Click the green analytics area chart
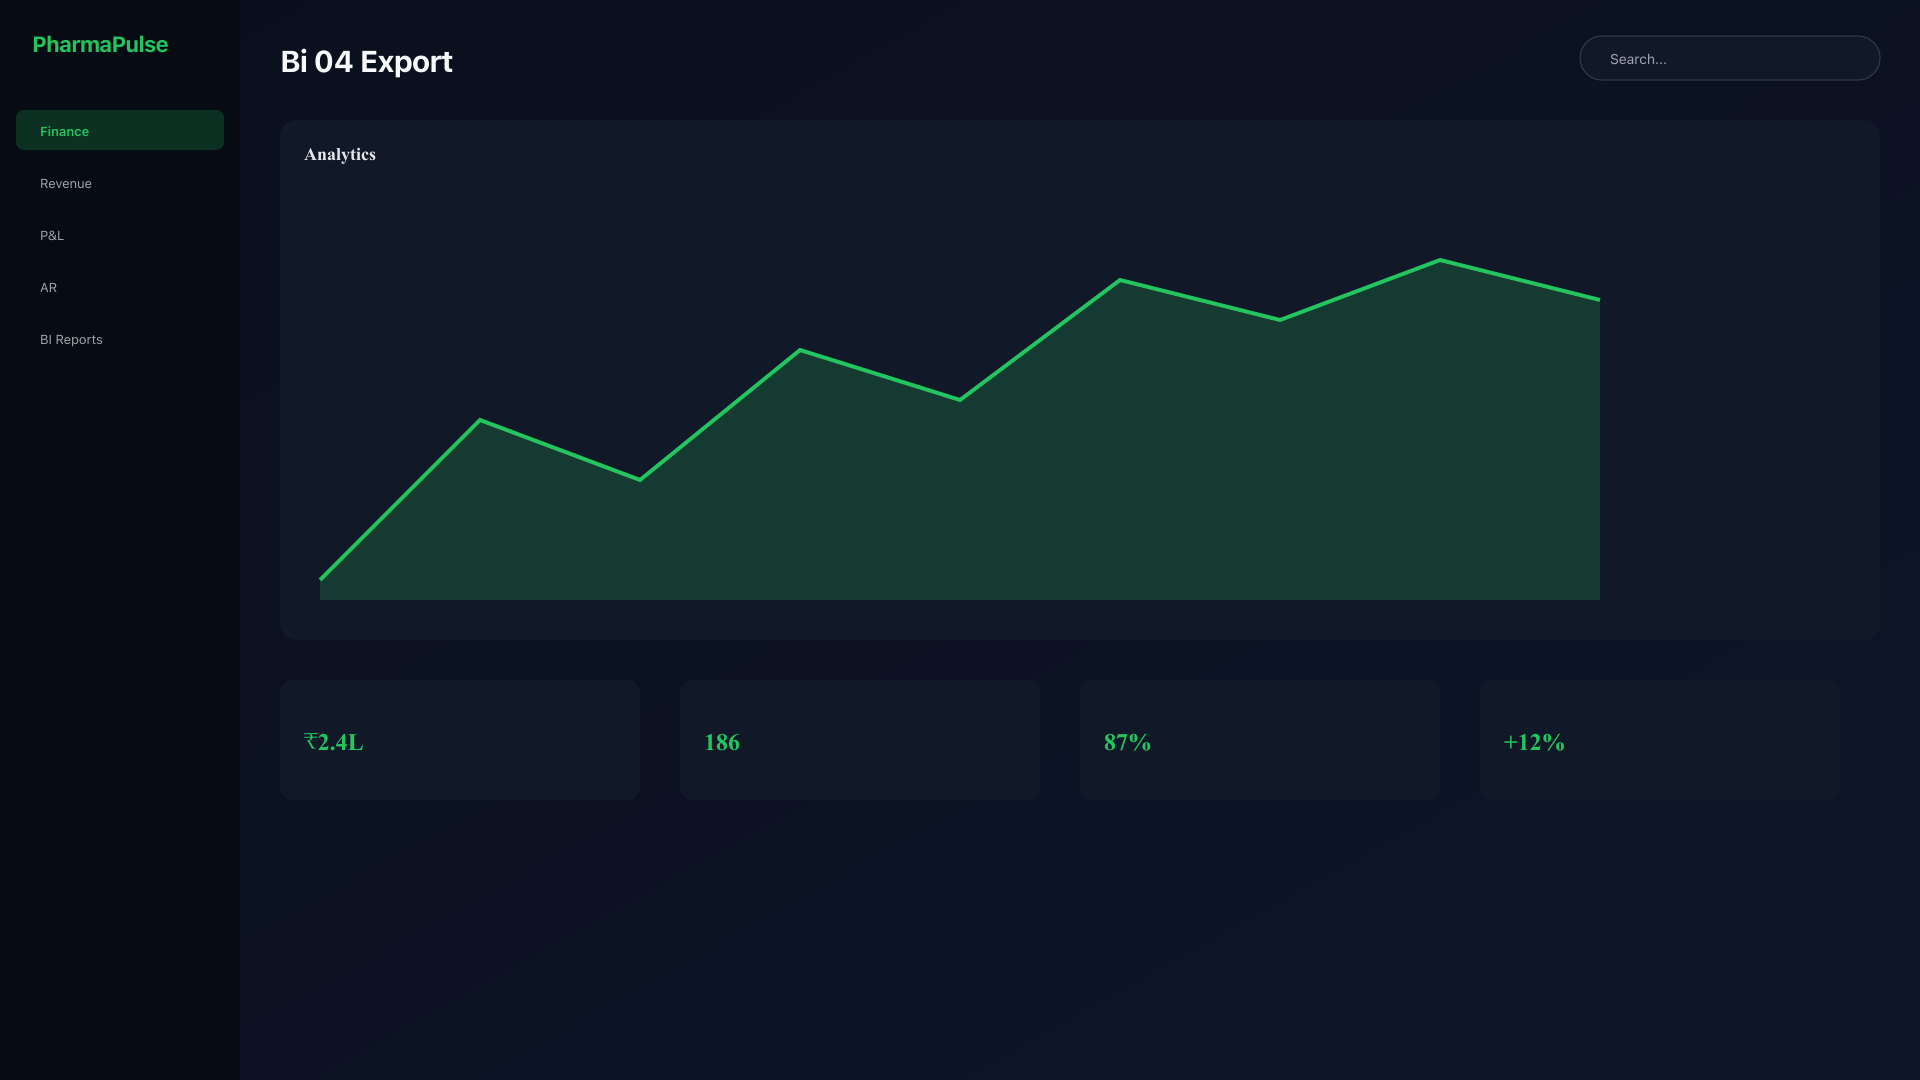This screenshot has height=1080, width=1920. pos(960,430)
